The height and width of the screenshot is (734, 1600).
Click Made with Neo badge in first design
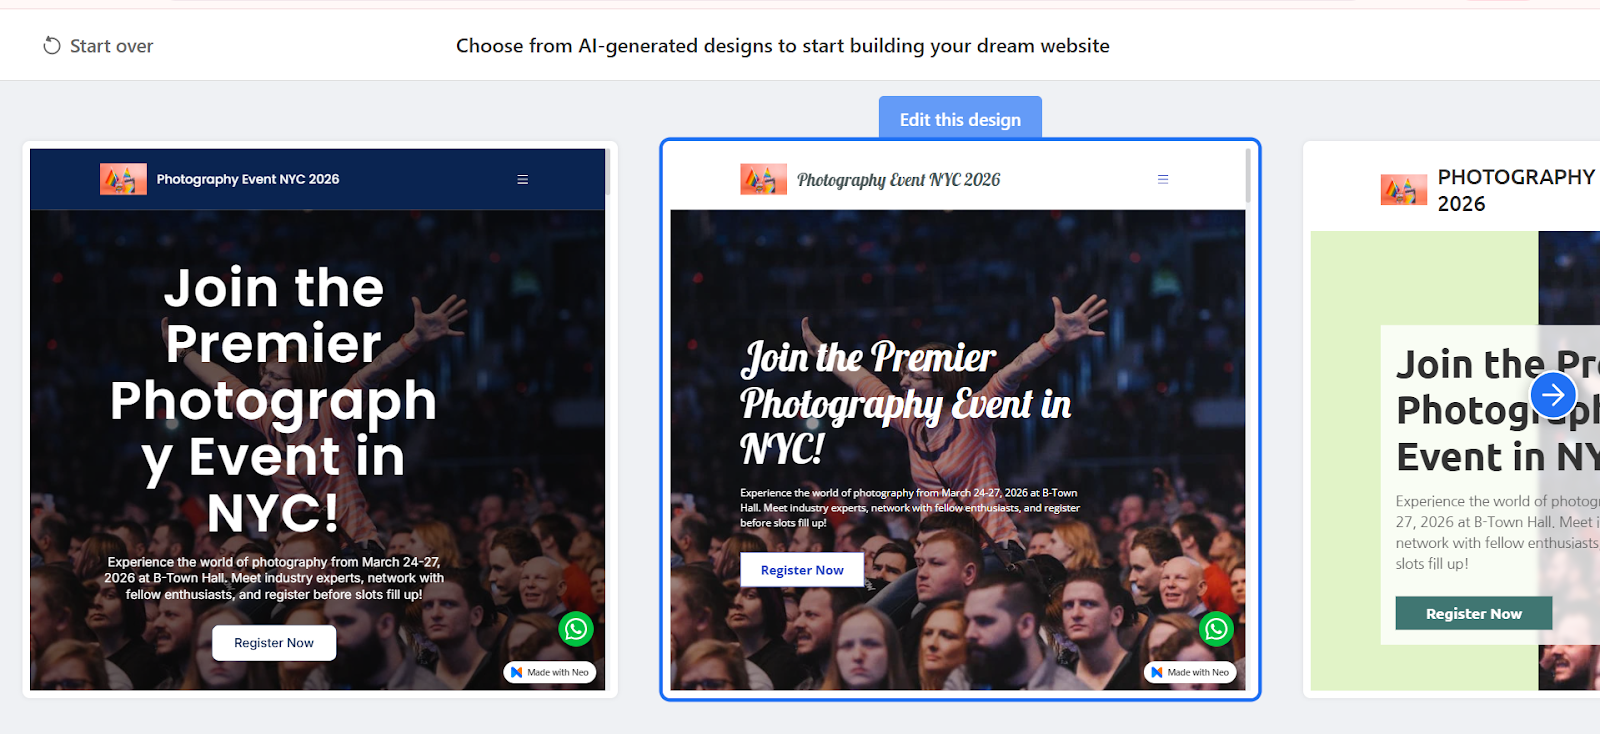[550, 672]
